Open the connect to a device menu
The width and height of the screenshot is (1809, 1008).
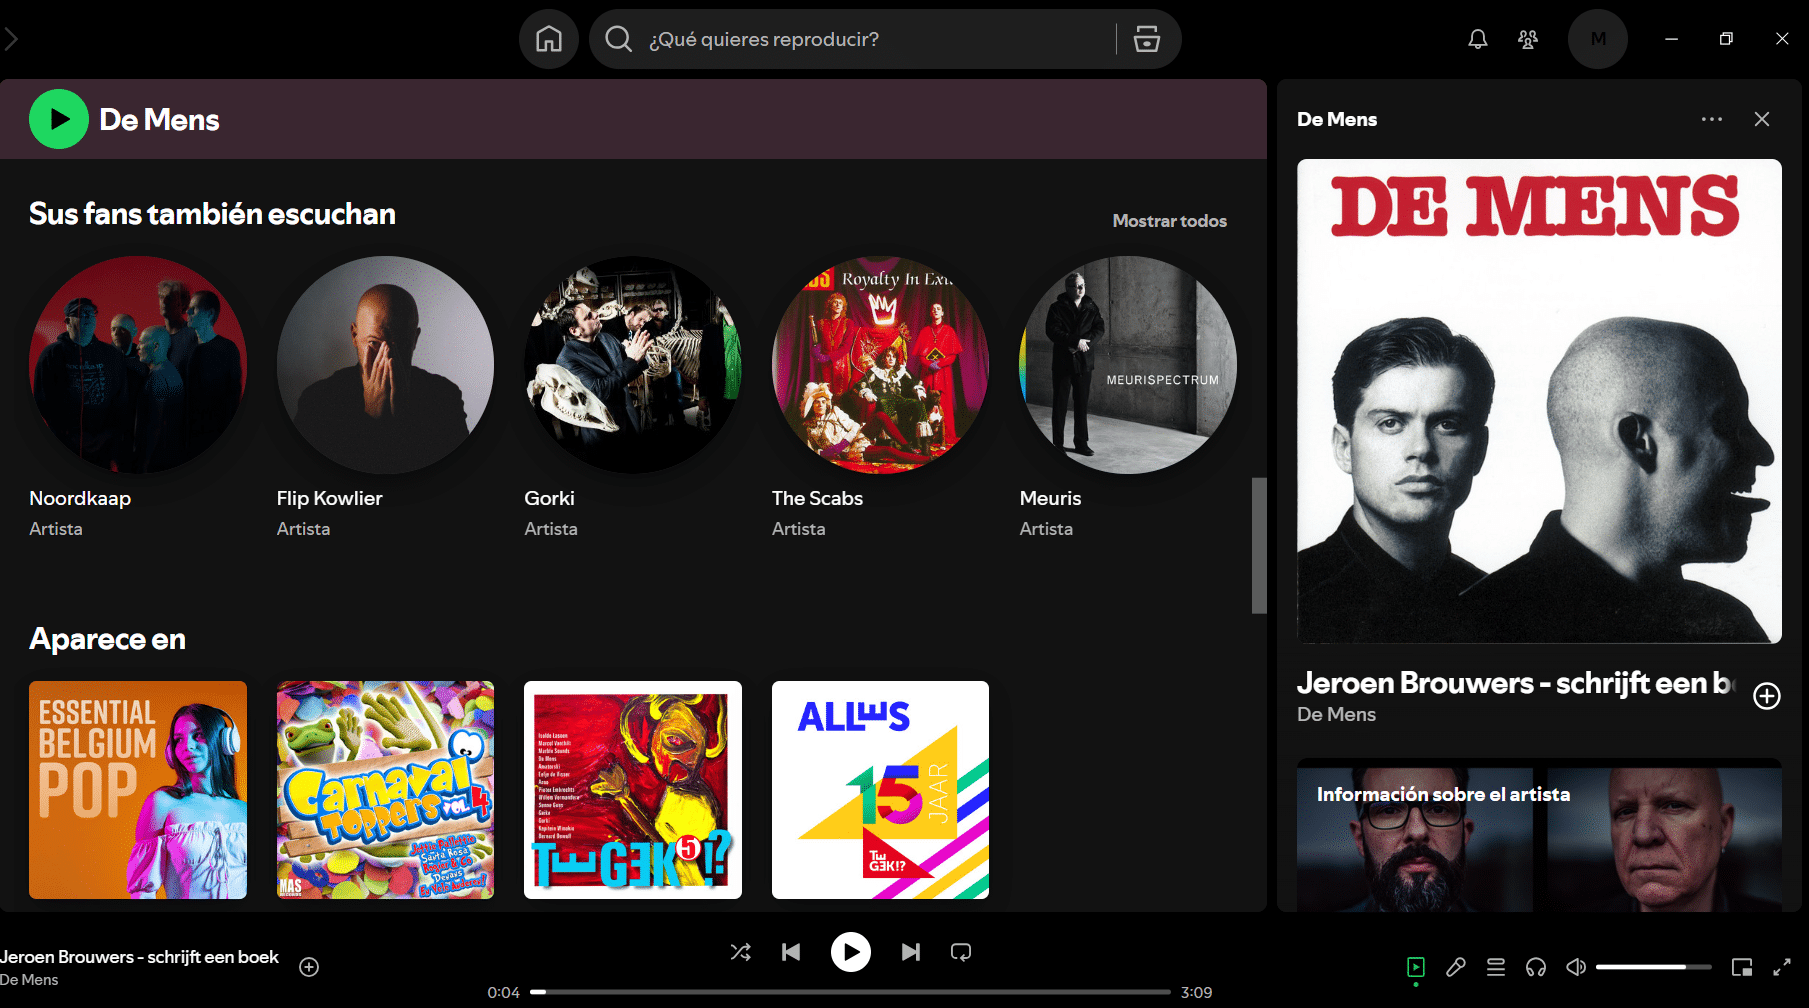tap(1536, 967)
